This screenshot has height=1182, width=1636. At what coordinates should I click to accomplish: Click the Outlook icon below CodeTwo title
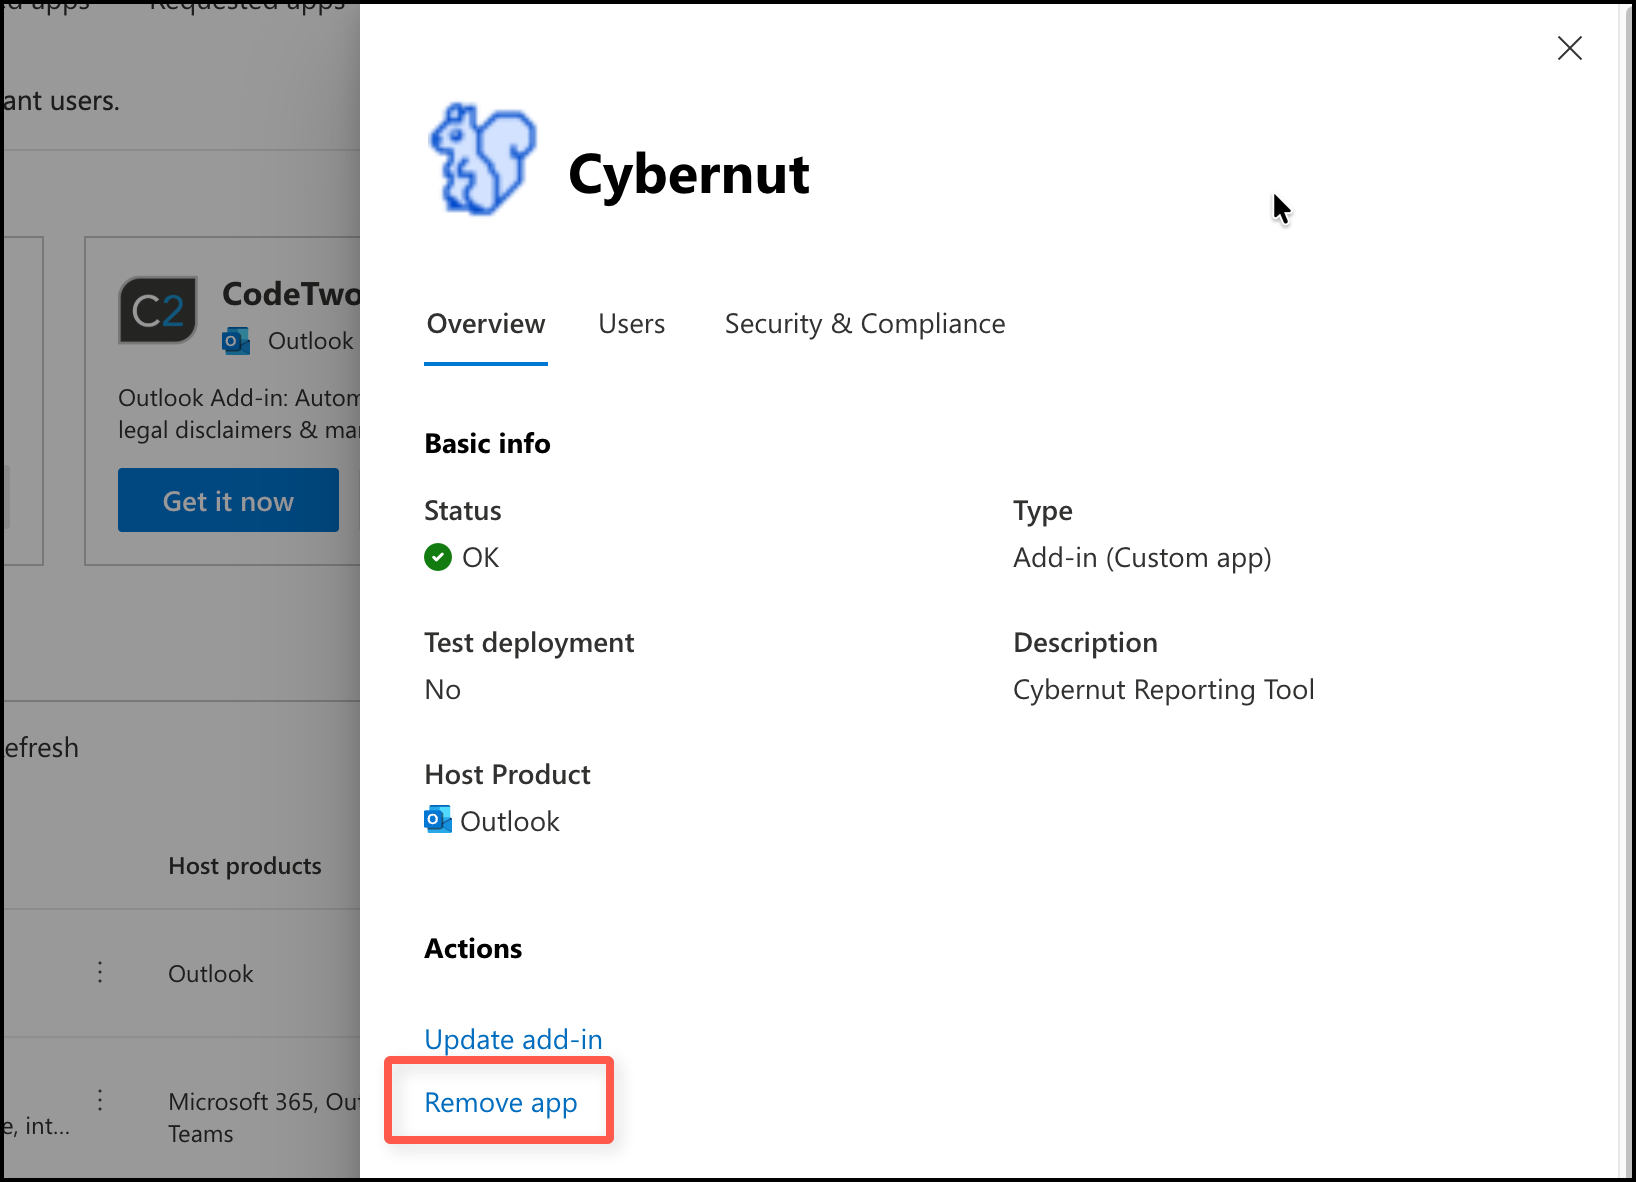tap(236, 341)
